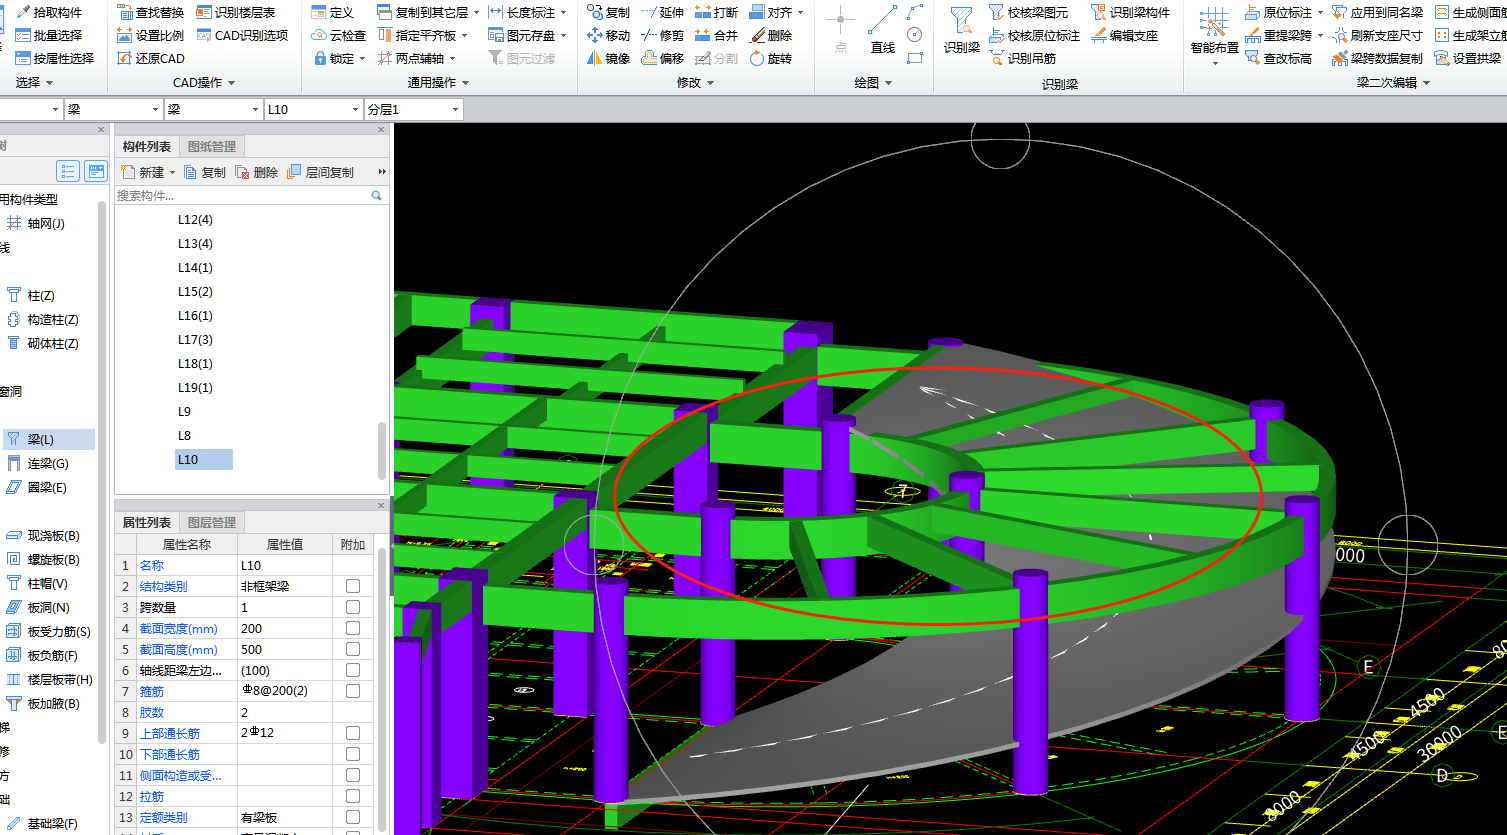Expand the CAD操作 group menu

(x=204, y=83)
